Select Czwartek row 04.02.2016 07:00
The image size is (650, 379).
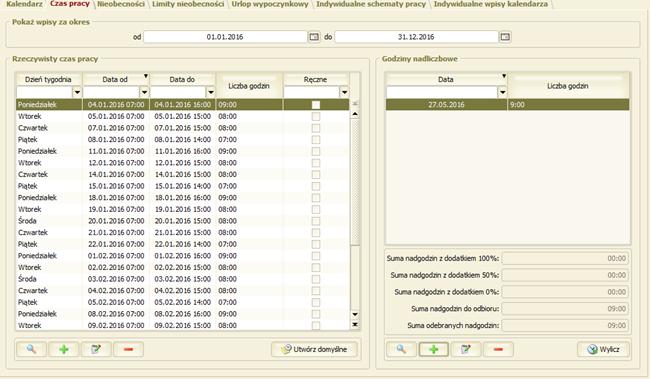182,291
